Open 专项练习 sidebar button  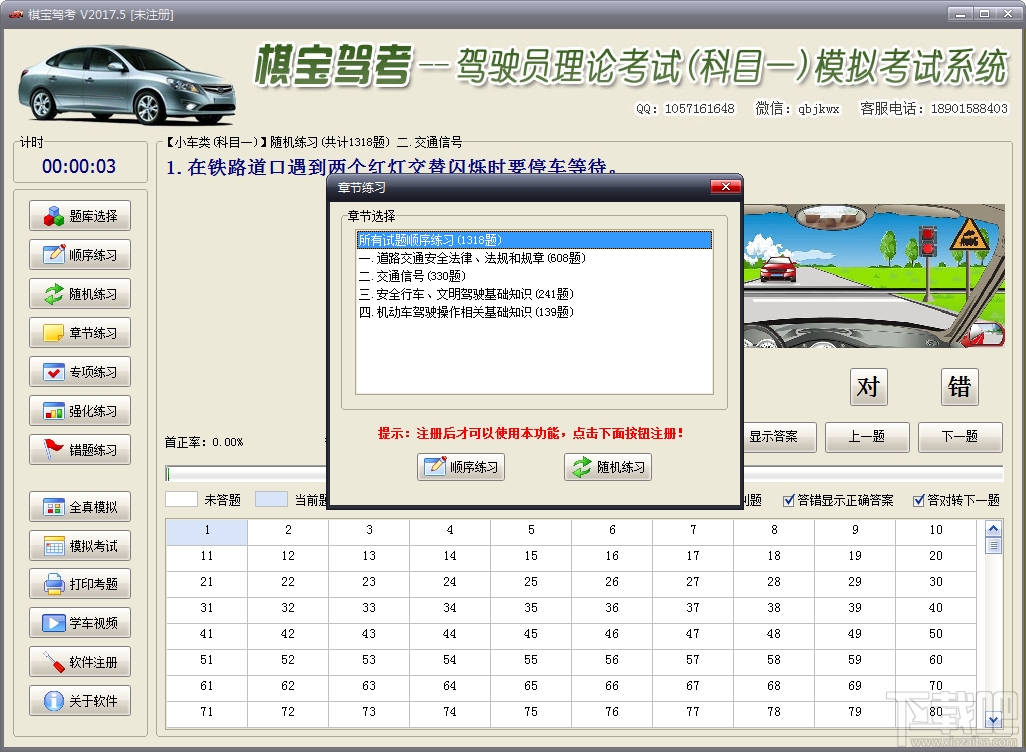tap(80, 372)
